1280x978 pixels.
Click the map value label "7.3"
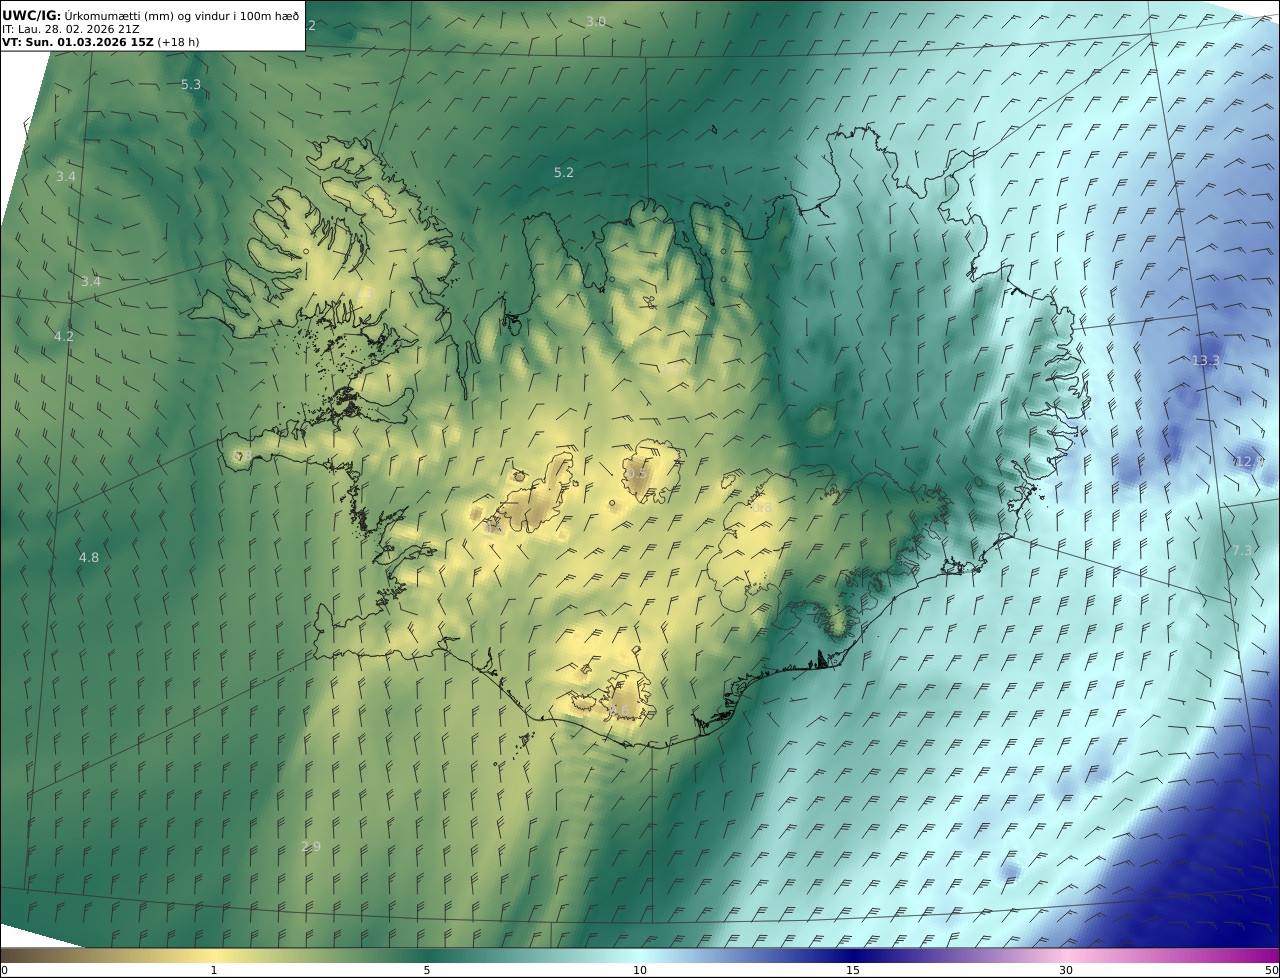(x=1242, y=550)
